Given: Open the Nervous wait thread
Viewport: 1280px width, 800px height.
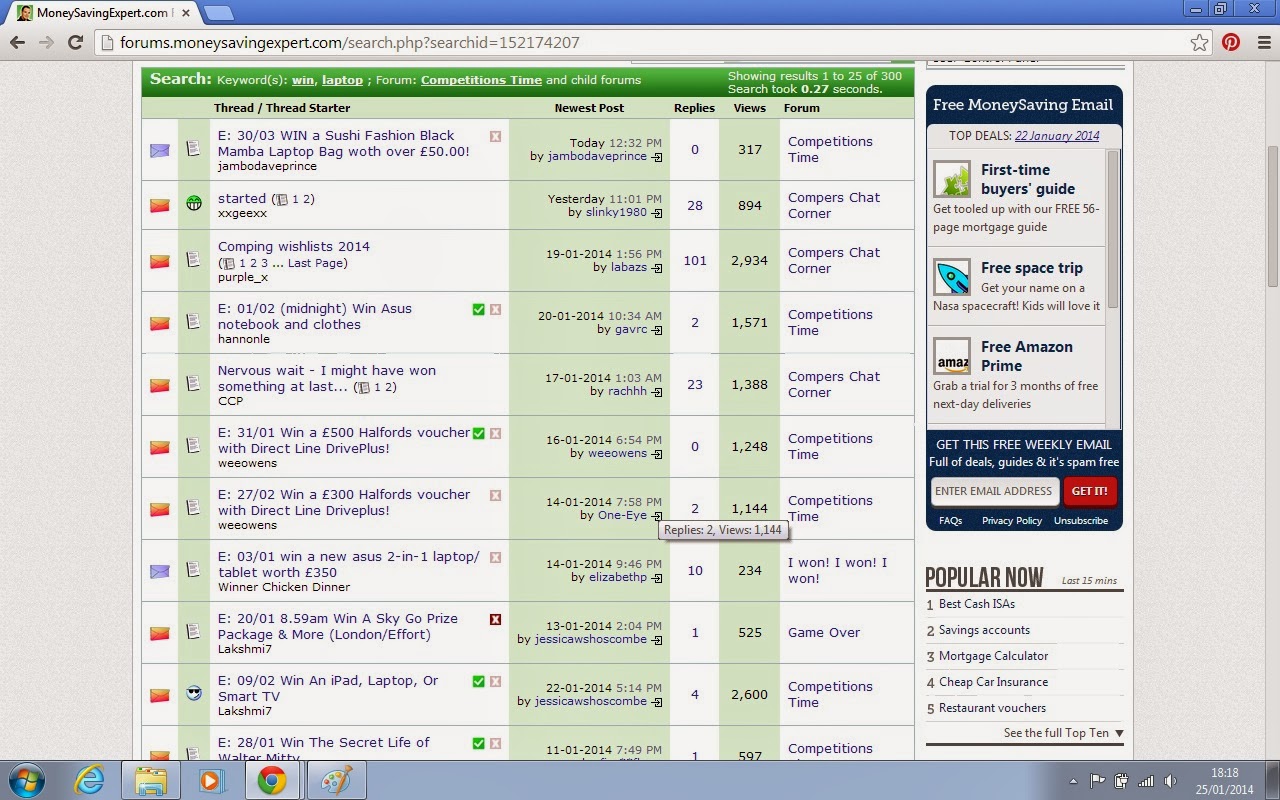Looking at the screenshot, I should (327, 379).
